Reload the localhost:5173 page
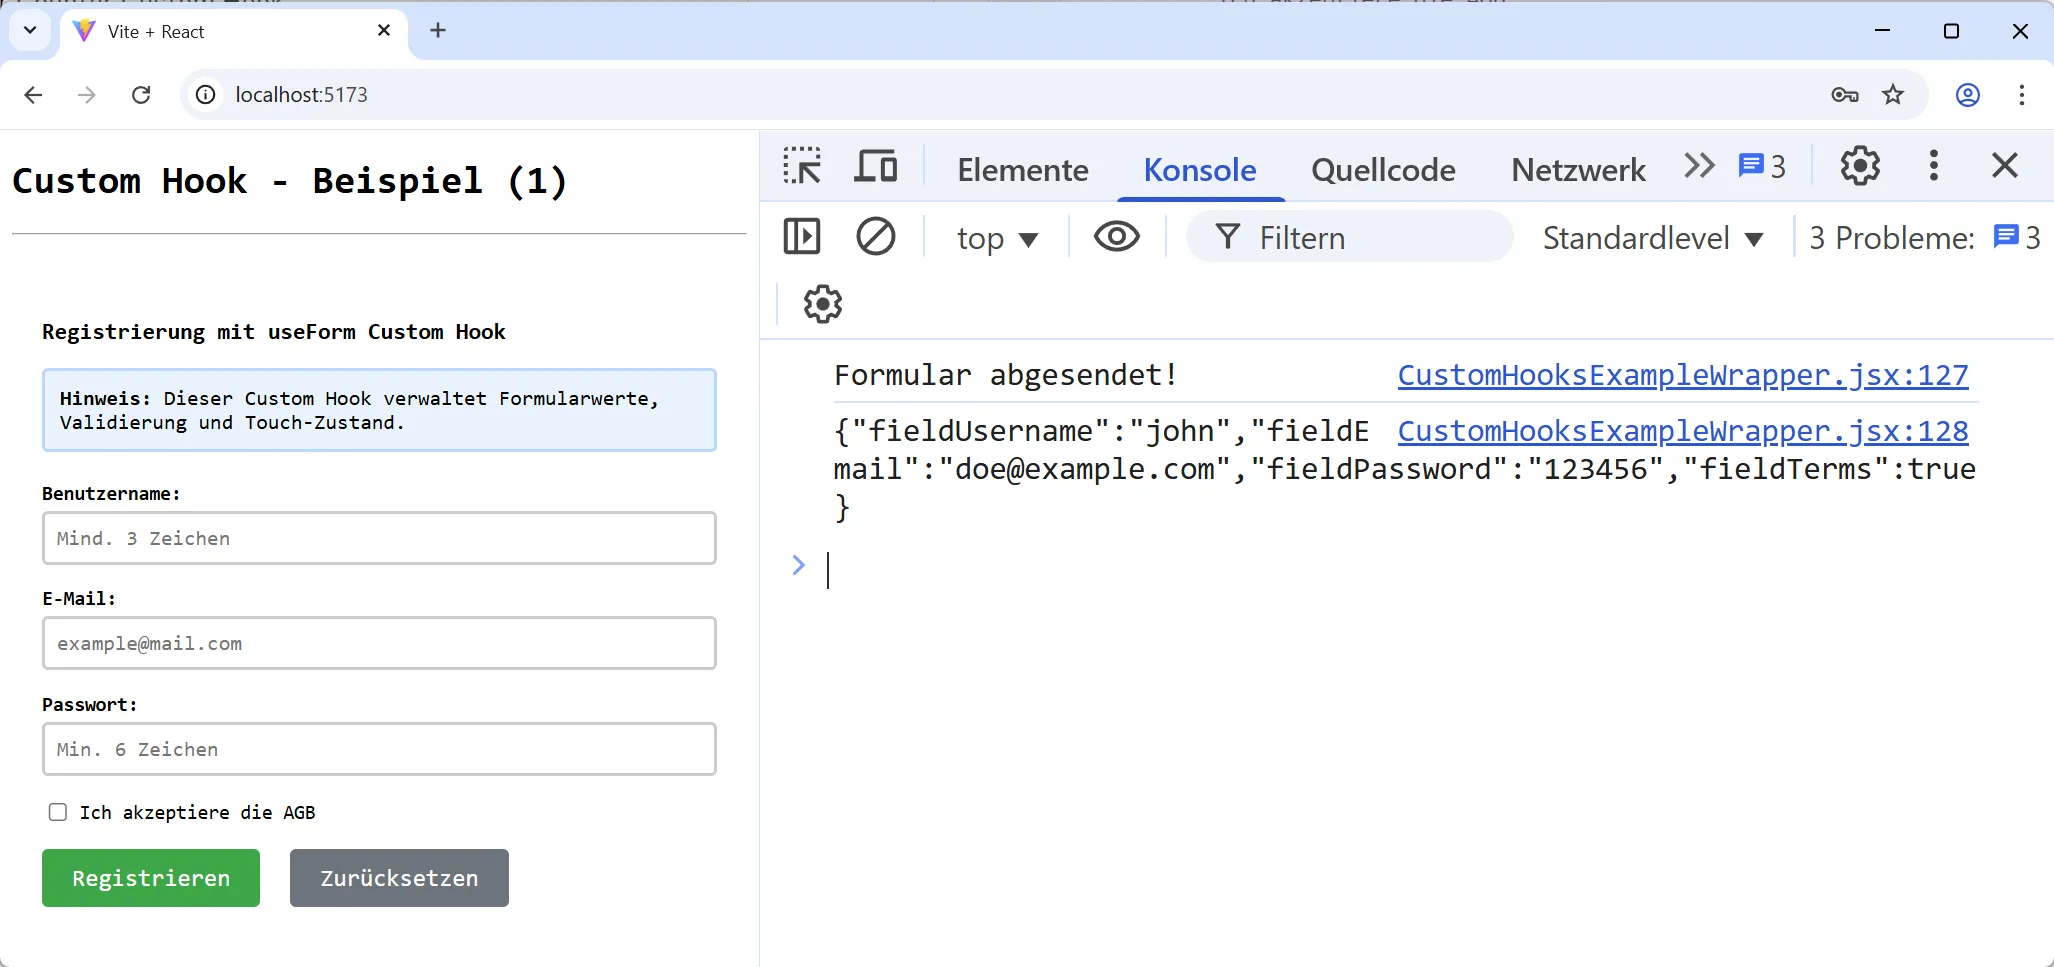 (141, 94)
